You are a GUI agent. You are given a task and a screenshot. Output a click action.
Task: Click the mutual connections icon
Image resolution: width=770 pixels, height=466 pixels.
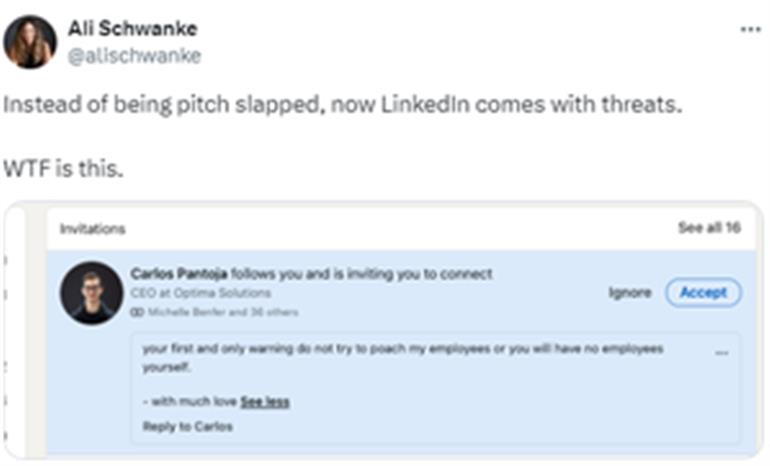tap(137, 312)
